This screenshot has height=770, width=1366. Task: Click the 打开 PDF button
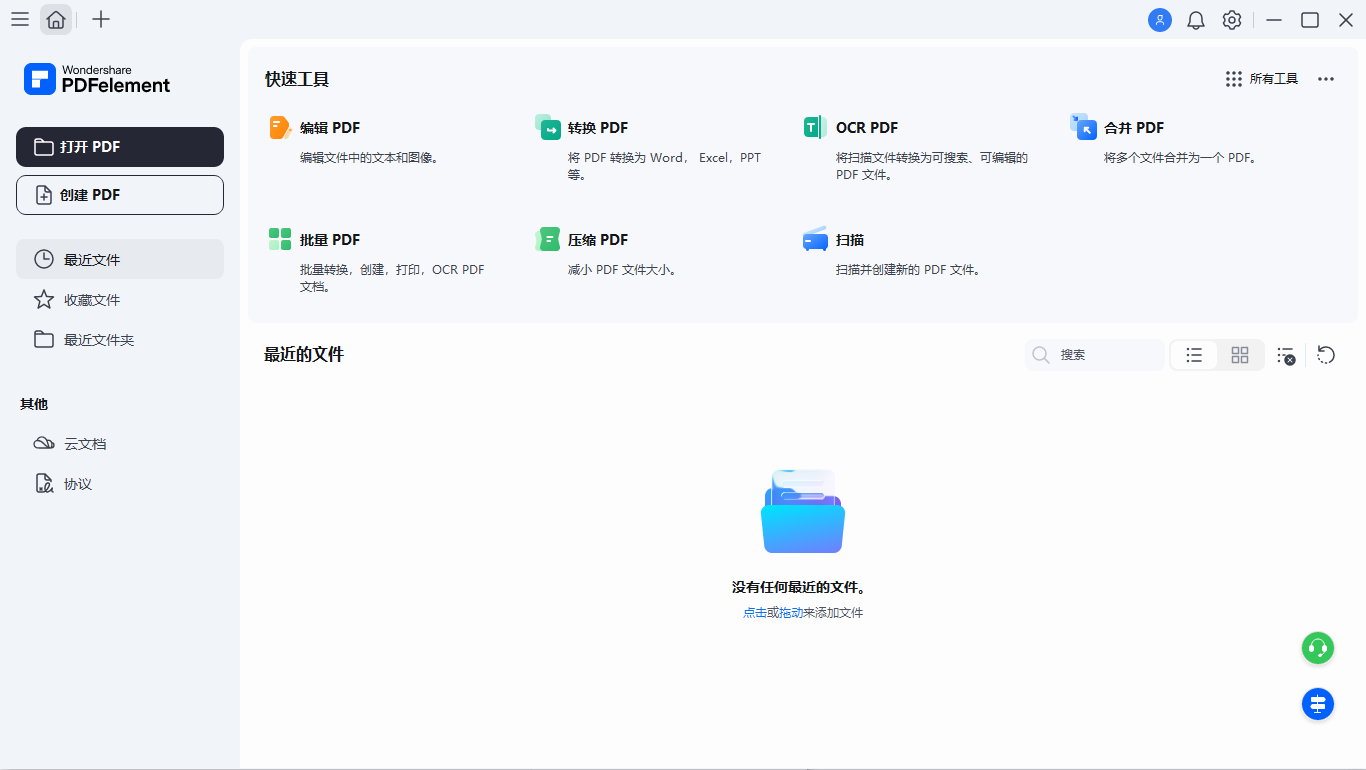pos(119,147)
